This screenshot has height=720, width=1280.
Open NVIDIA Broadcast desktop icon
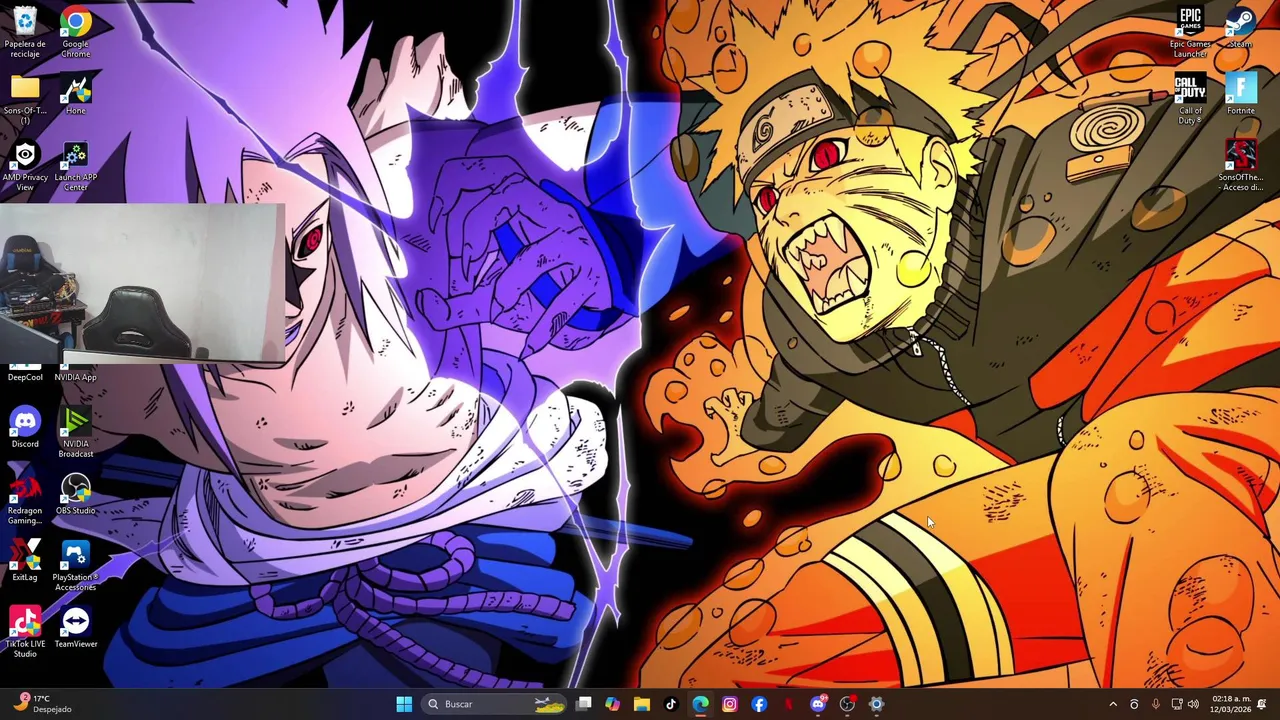point(75,432)
